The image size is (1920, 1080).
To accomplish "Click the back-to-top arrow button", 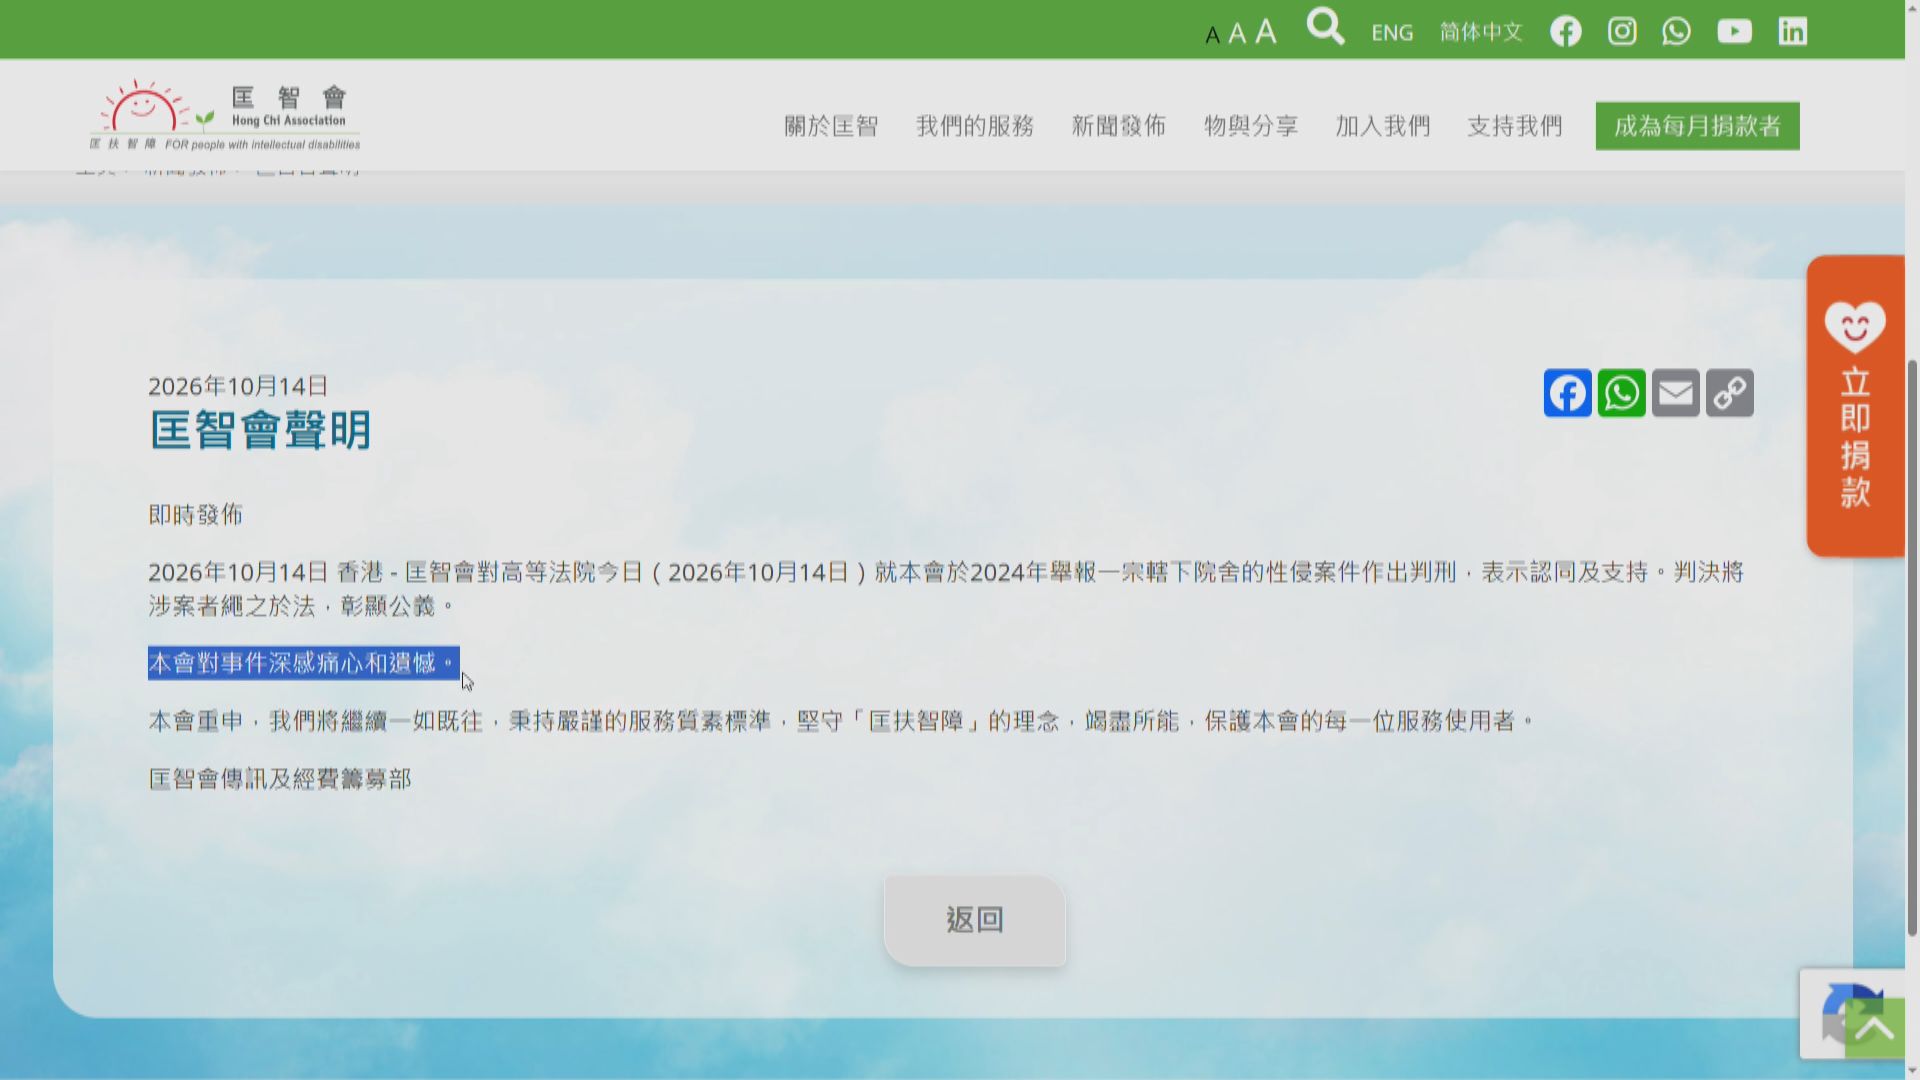I will coord(1874,1028).
